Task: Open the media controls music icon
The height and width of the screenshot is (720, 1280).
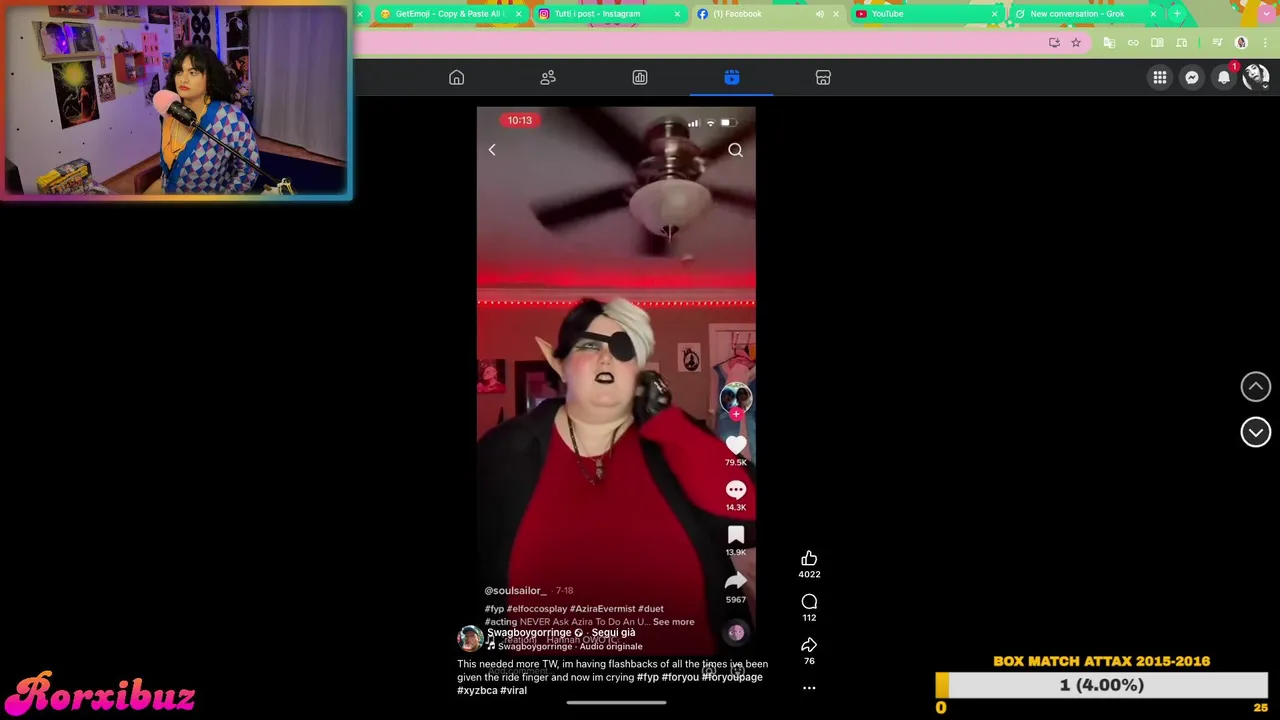Action: (x=1217, y=42)
